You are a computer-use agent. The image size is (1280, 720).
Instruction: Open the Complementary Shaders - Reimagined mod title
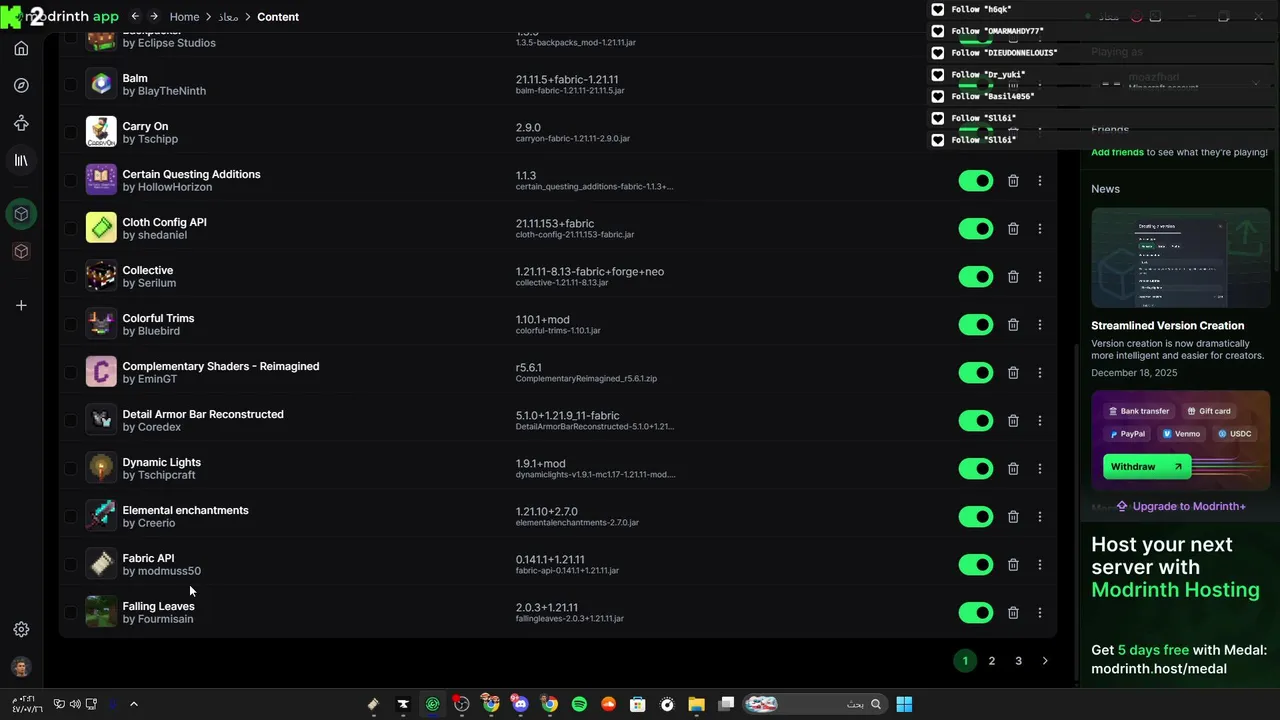(x=221, y=366)
